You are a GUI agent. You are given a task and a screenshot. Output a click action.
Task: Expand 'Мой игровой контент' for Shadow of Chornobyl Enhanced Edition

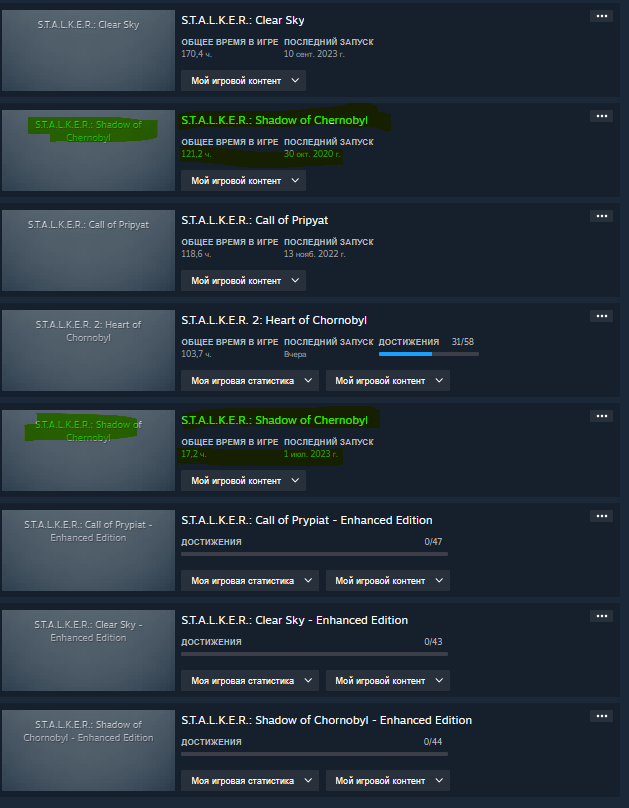pyautogui.click(x=388, y=781)
